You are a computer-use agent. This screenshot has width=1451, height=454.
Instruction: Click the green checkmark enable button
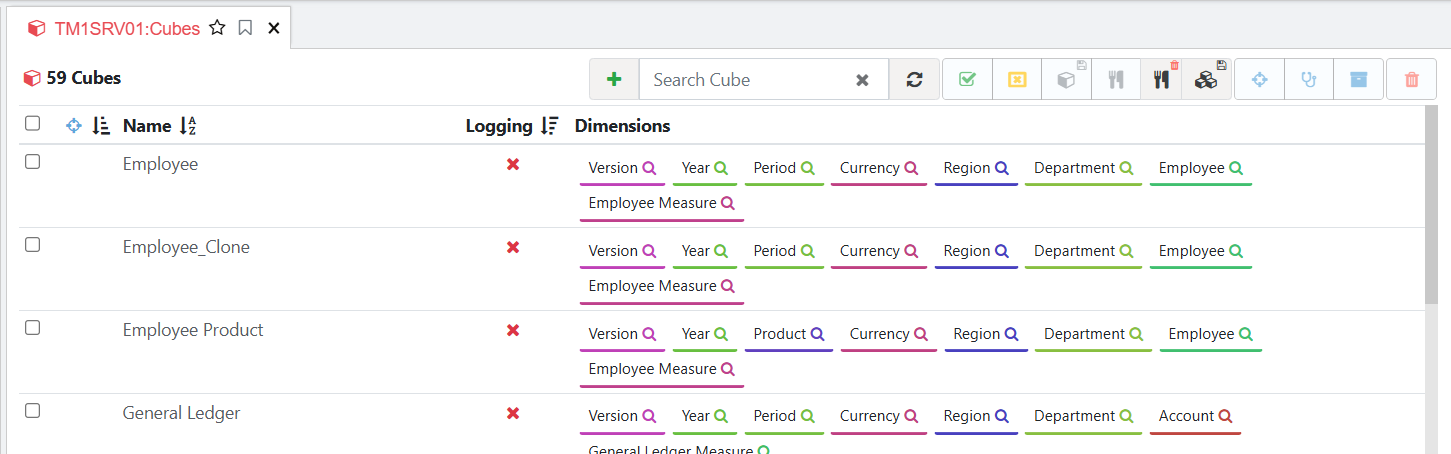[967, 79]
